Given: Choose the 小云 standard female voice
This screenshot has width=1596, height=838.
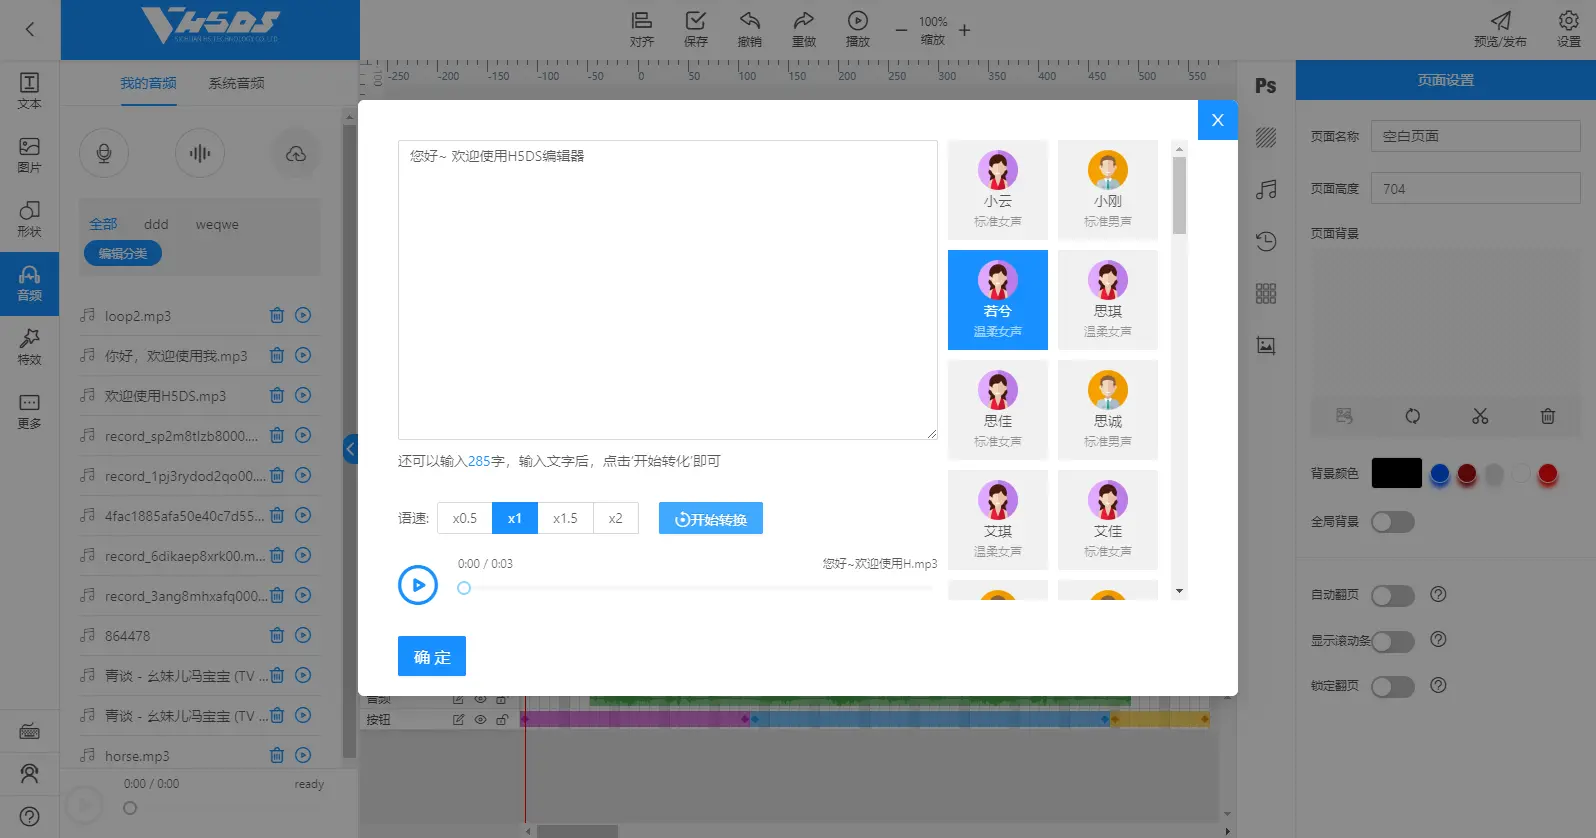Looking at the screenshot, I should [998, 190].
